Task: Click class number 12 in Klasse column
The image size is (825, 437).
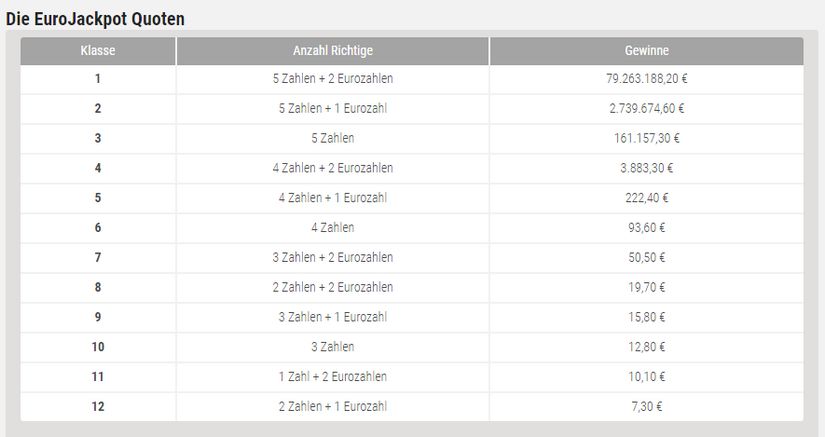Action: coord(98,406)
